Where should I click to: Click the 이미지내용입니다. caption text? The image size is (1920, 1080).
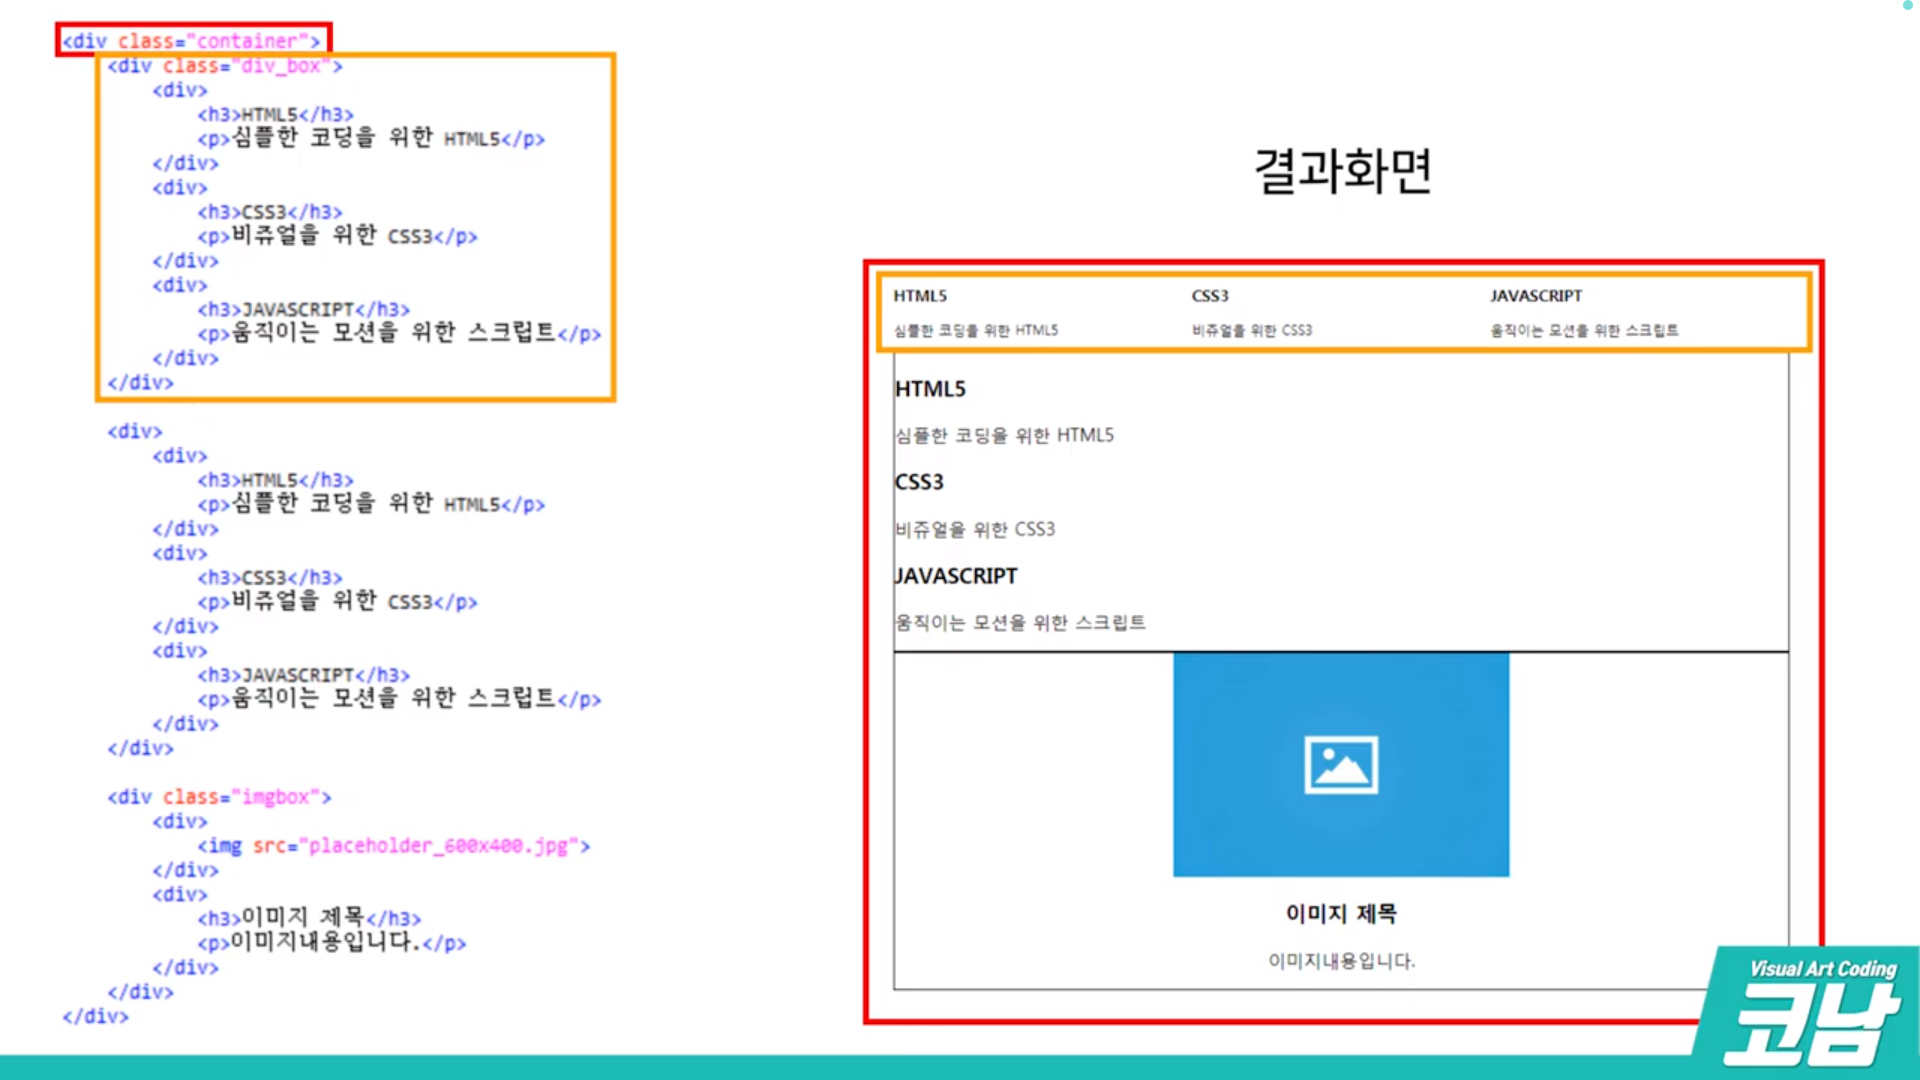click(1341, 961)
